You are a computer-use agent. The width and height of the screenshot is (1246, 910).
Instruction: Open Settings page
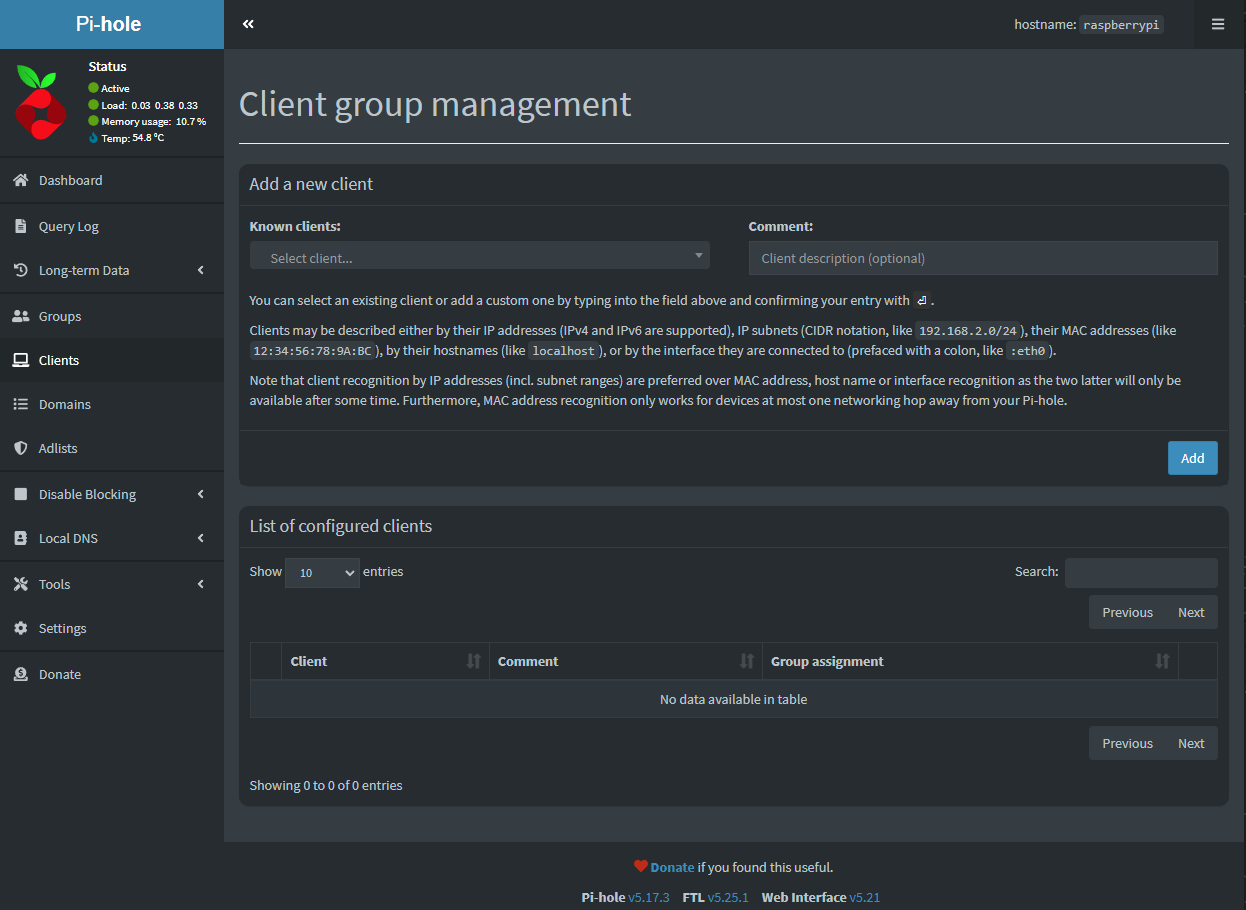(112, 628)
